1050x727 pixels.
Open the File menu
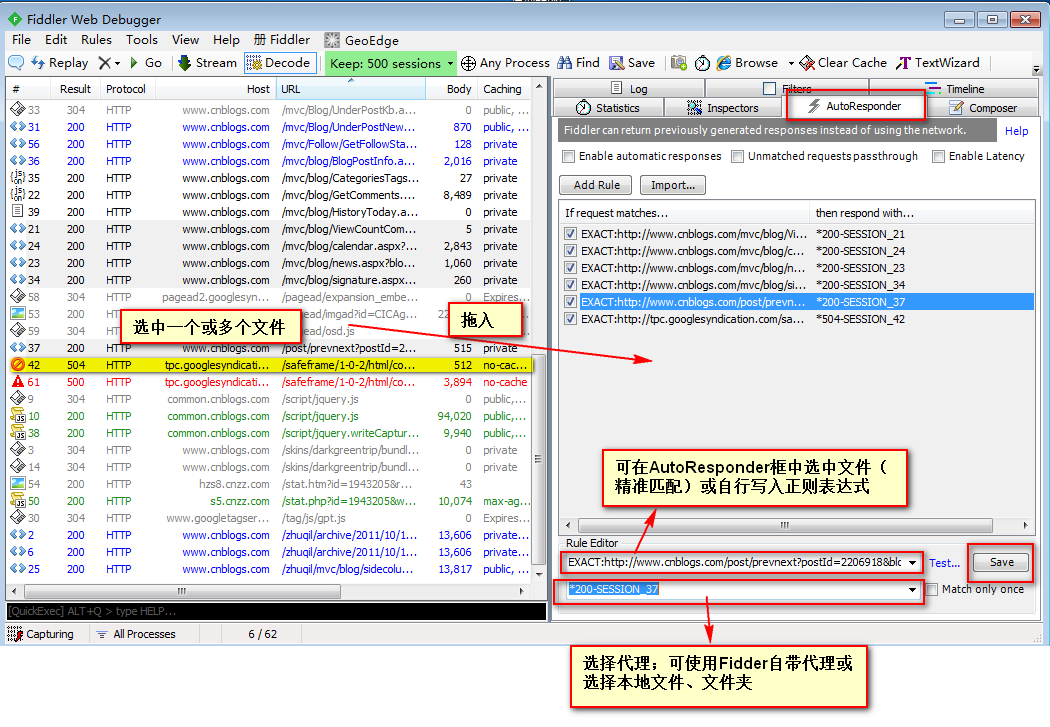21,40
